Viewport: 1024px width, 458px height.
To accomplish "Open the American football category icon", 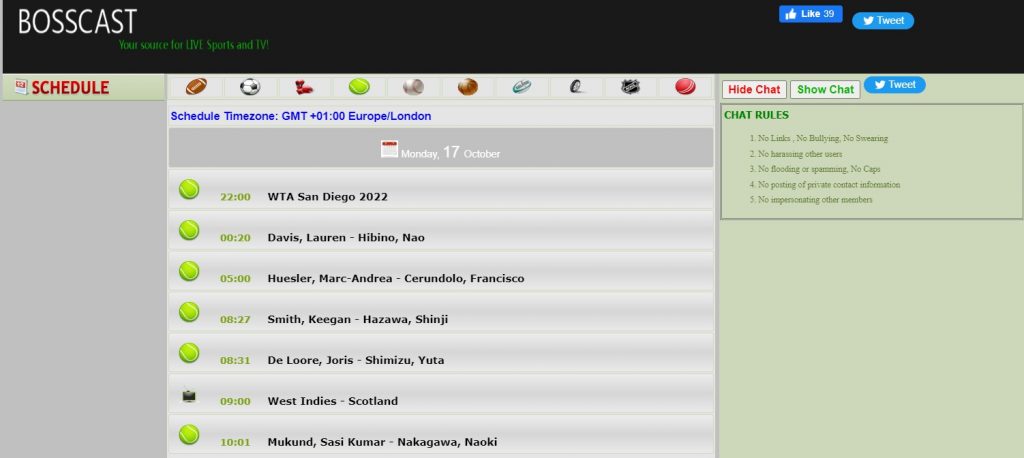I will [196, 87].
